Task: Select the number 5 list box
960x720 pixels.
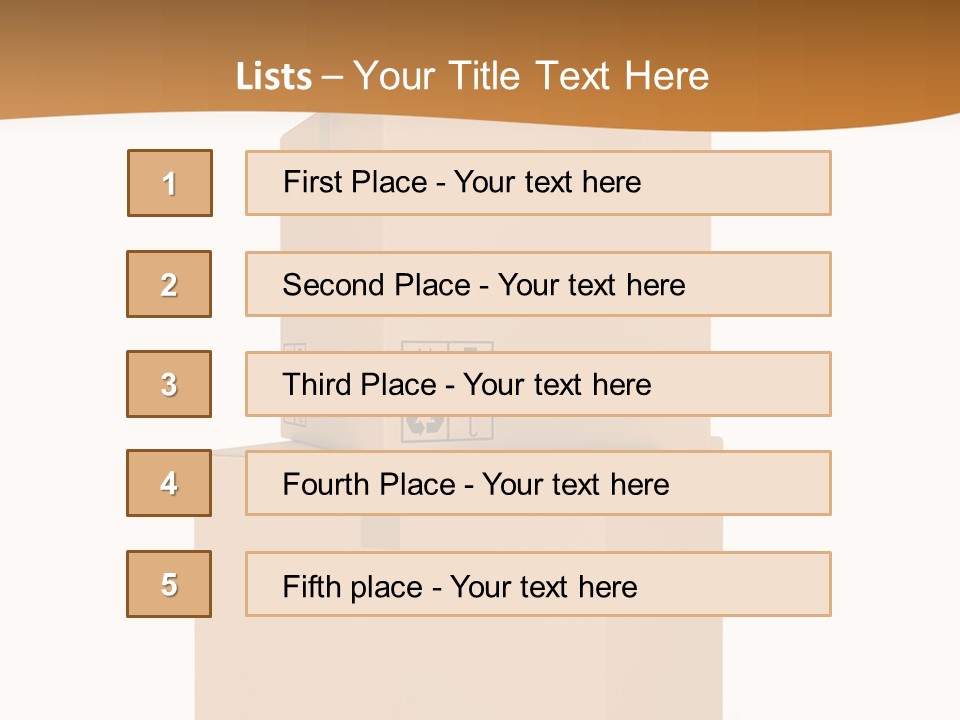Action: coord(169,584)
